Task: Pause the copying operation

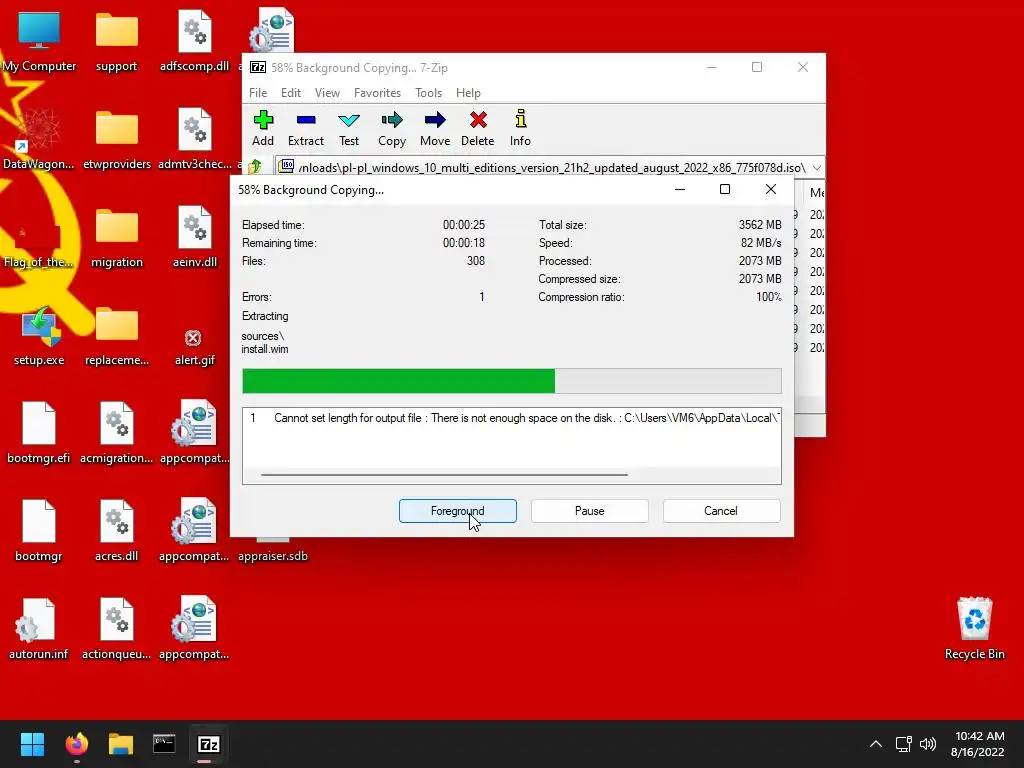Action: tap(590, 511)
